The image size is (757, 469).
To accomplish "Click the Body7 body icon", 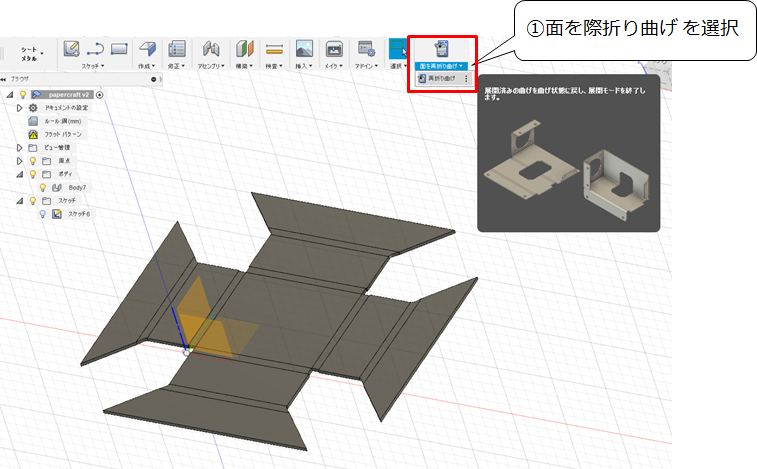I will click(56, 187).
